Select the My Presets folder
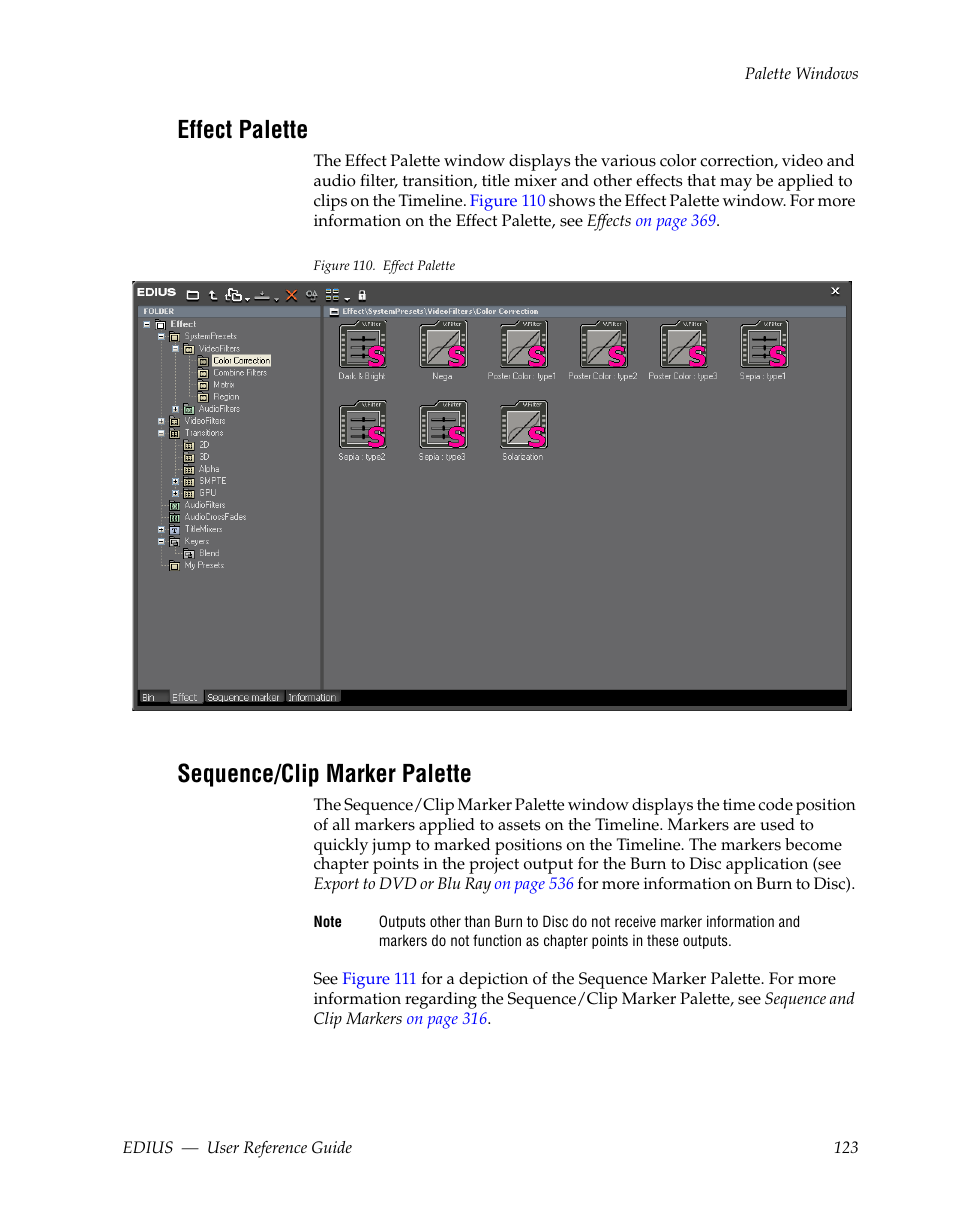The height and width of the screenshot is (1227, 954). tap(204, 565)
